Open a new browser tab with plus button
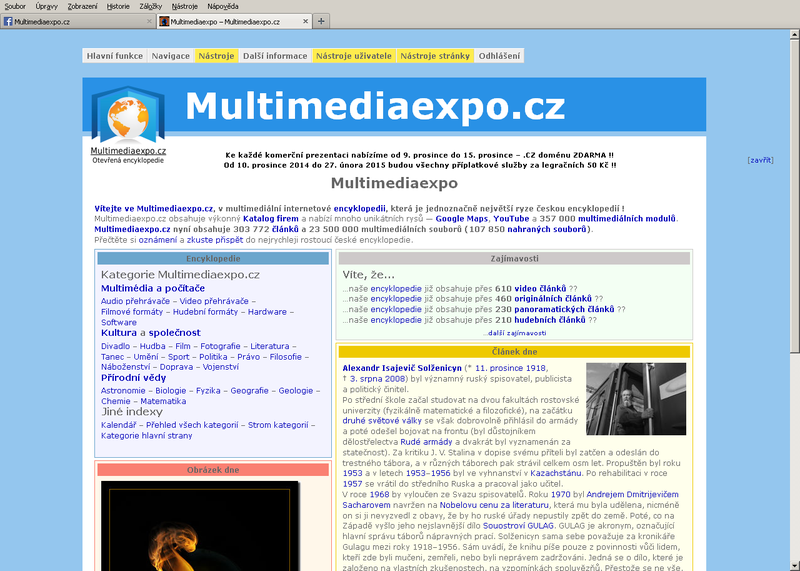The width and height of the screenshot is (800, 571). point(321,21)
